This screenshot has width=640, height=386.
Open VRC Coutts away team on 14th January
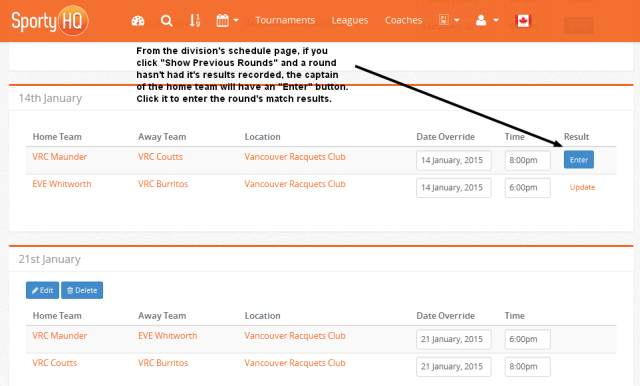pyautogui.click(x=160, y=157)
